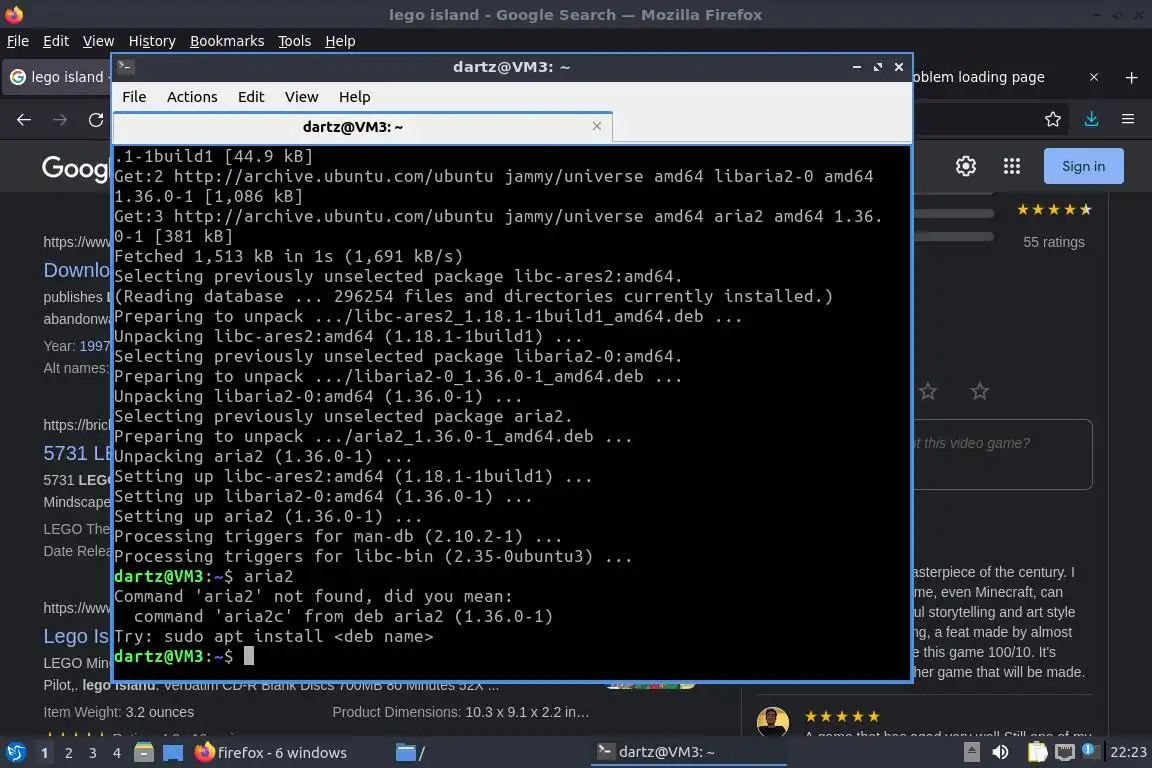Bookmark this page with the star icon

pyautogui.click(x=1053, y=119)
